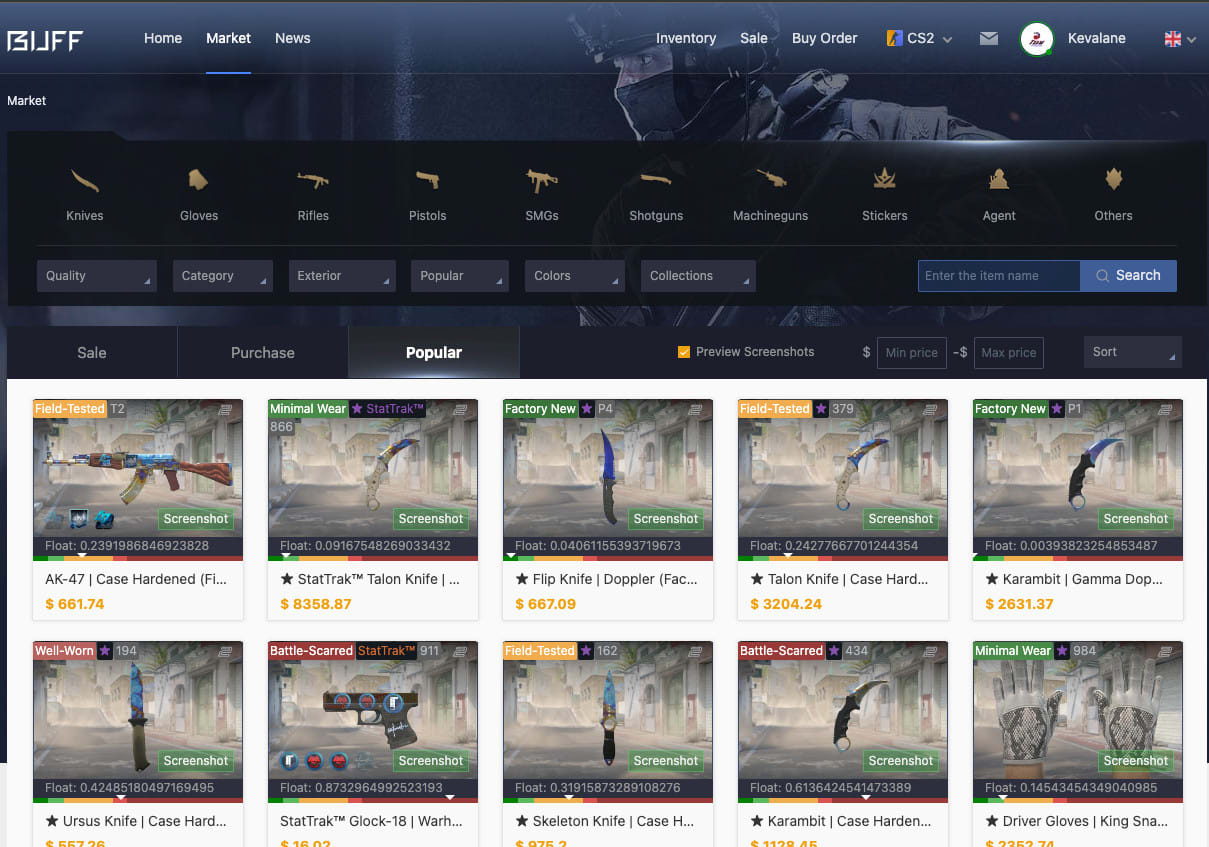
Task: Uncheck the Preview Screenshots checkbox
Action: tap(684, 352)
